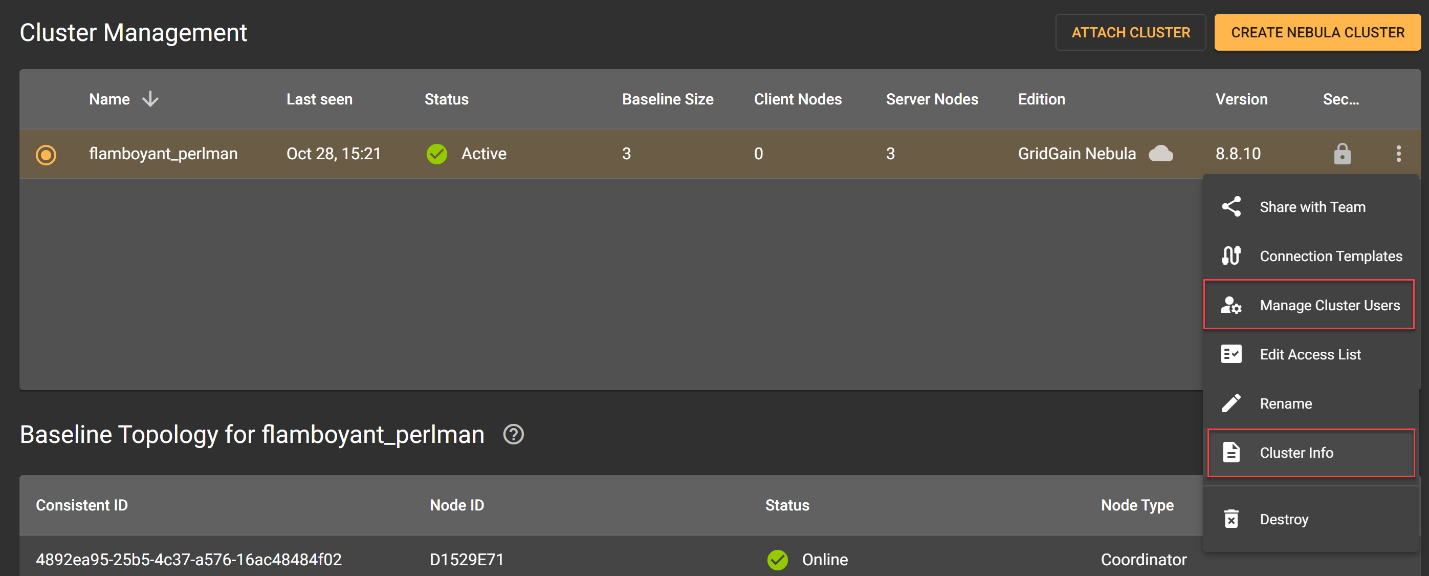This screenshot has width=1429, height=576.
Task: Click the Cluster Info document icon
Action: point(1232,452)
